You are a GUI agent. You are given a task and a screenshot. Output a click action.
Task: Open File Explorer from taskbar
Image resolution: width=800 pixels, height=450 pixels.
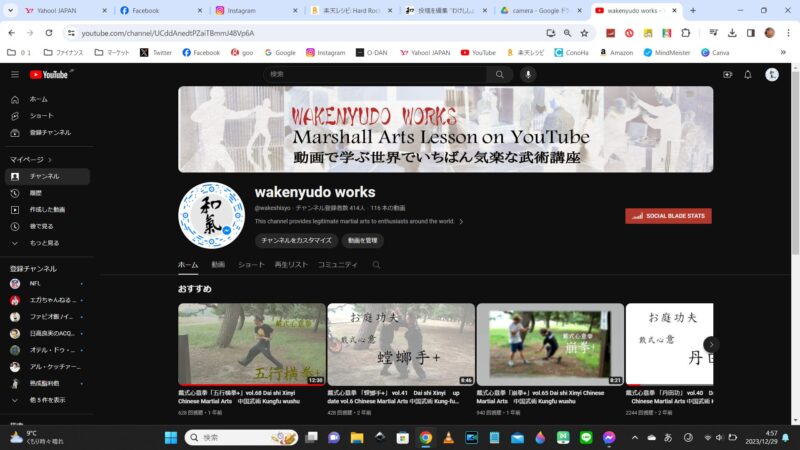coord(357,437)
